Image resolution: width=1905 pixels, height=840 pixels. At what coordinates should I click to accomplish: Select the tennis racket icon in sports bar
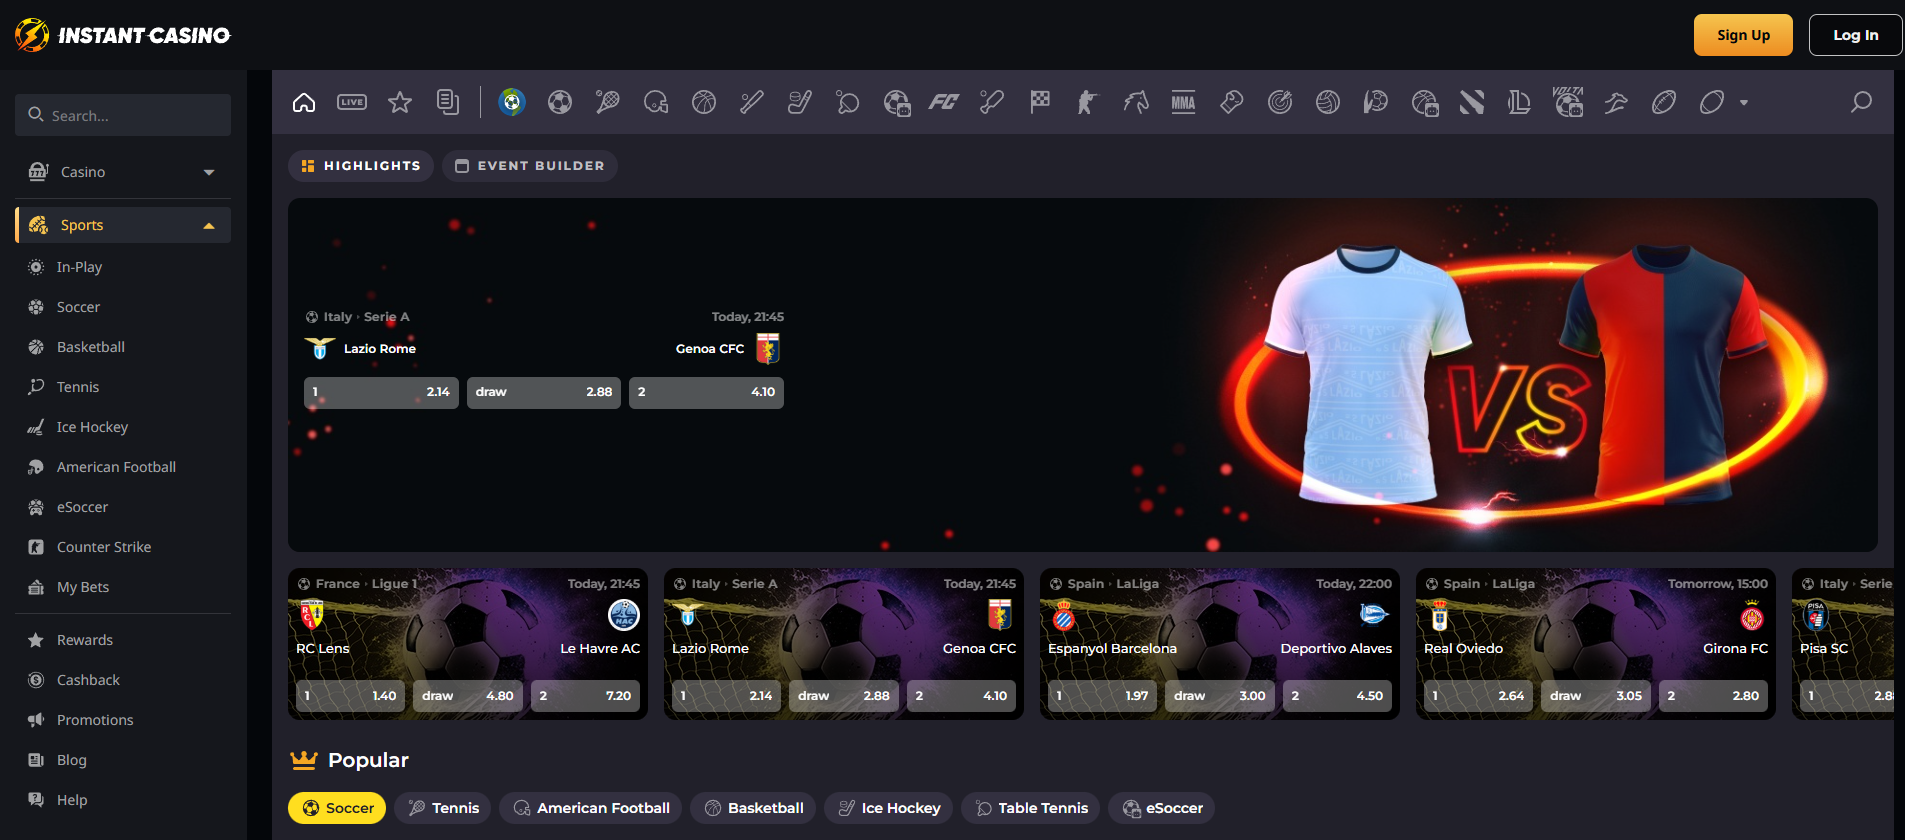[x=608, y=102]
